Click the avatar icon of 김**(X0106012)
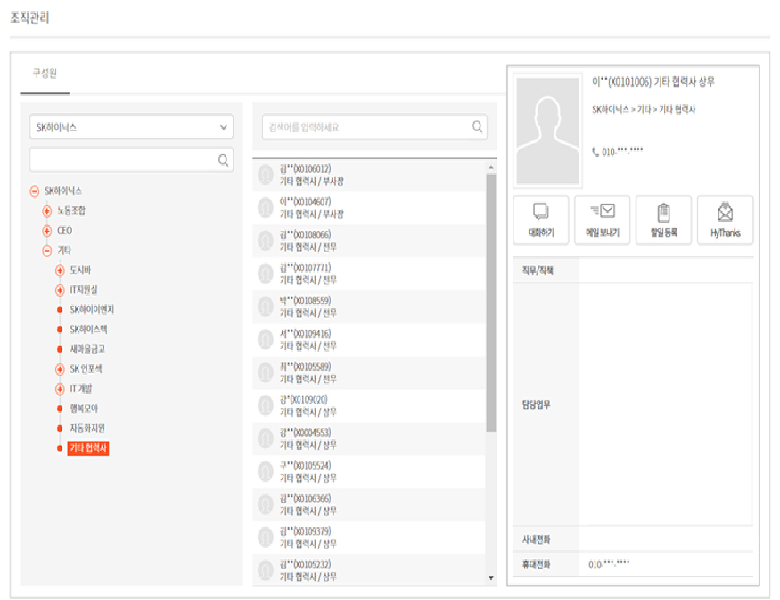Screen dimensions: 780x600 pos(266,175)
